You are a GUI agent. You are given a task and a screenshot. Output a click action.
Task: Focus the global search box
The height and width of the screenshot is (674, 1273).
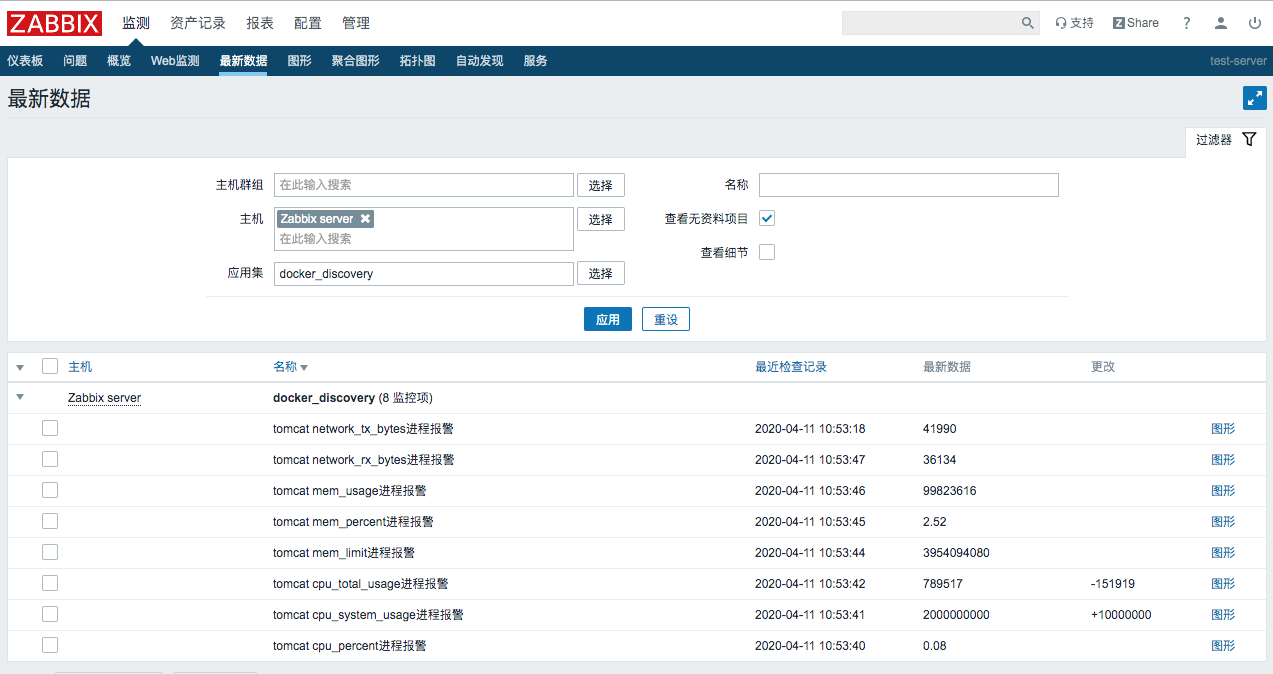click(930, 23)
